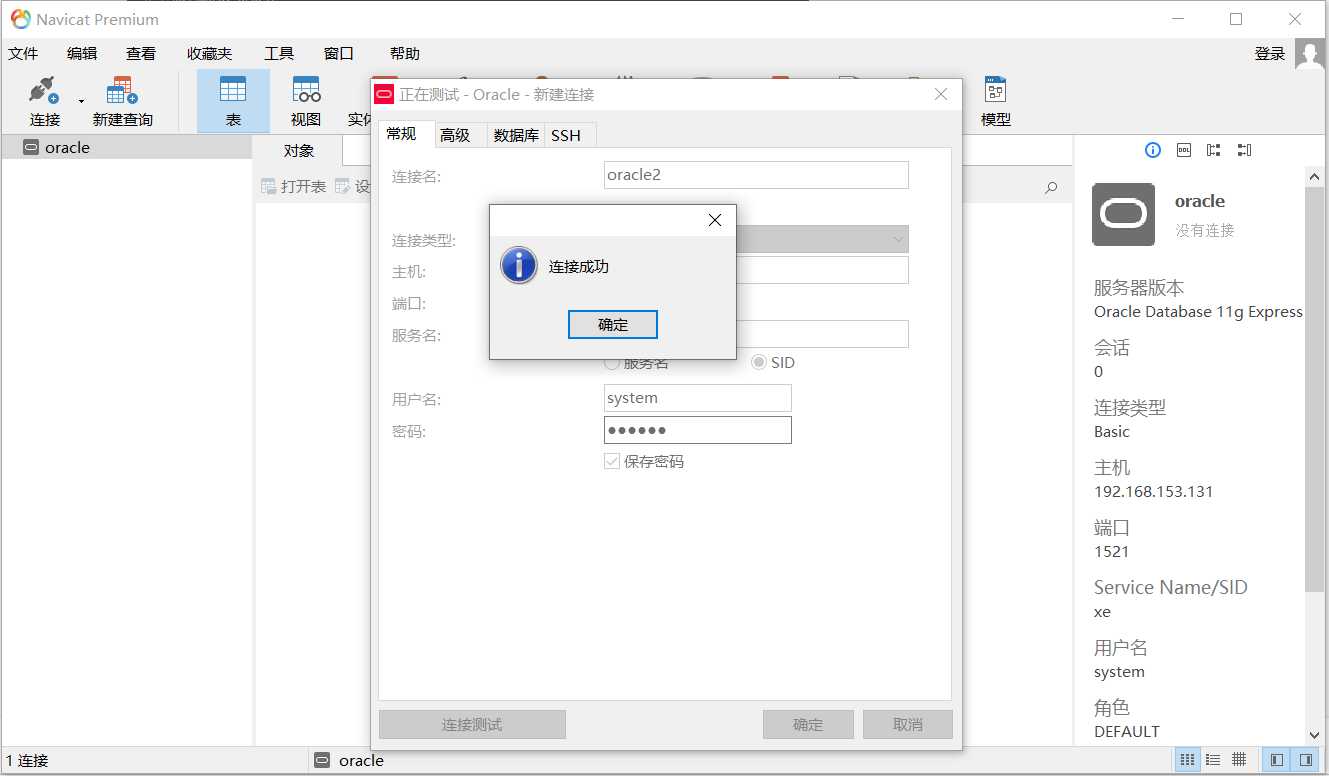Screen dimensions: 1329x776
Task: Click the oracle entry in the status bar
Action: coord(349,760)
